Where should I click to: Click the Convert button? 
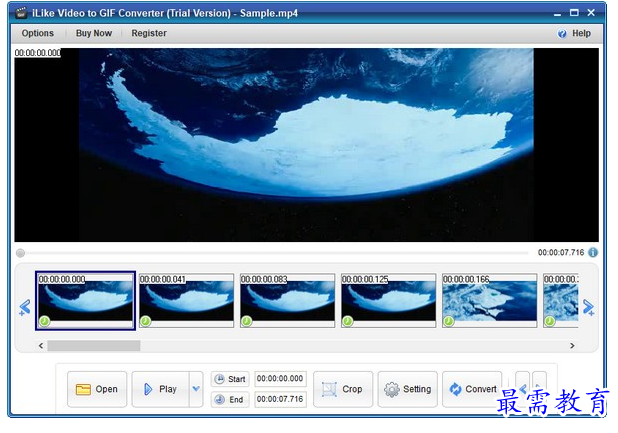(x=472, y=389)
